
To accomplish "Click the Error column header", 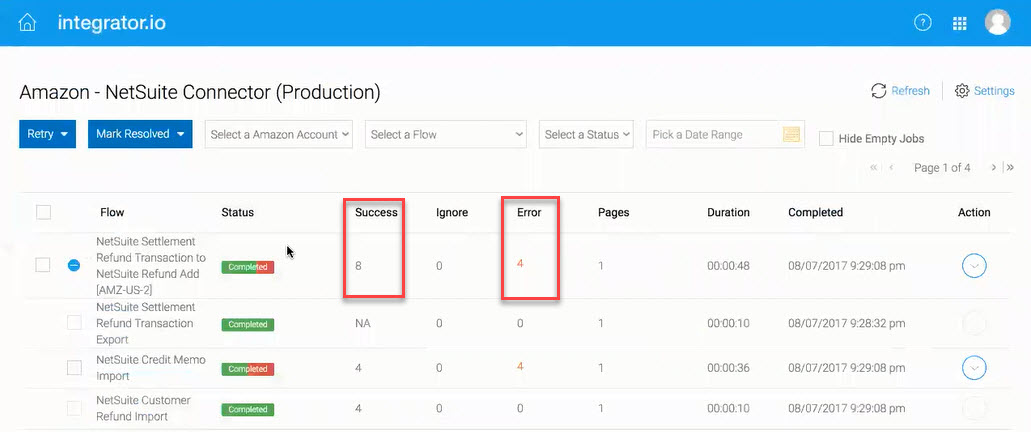I will tap(529, 212).
